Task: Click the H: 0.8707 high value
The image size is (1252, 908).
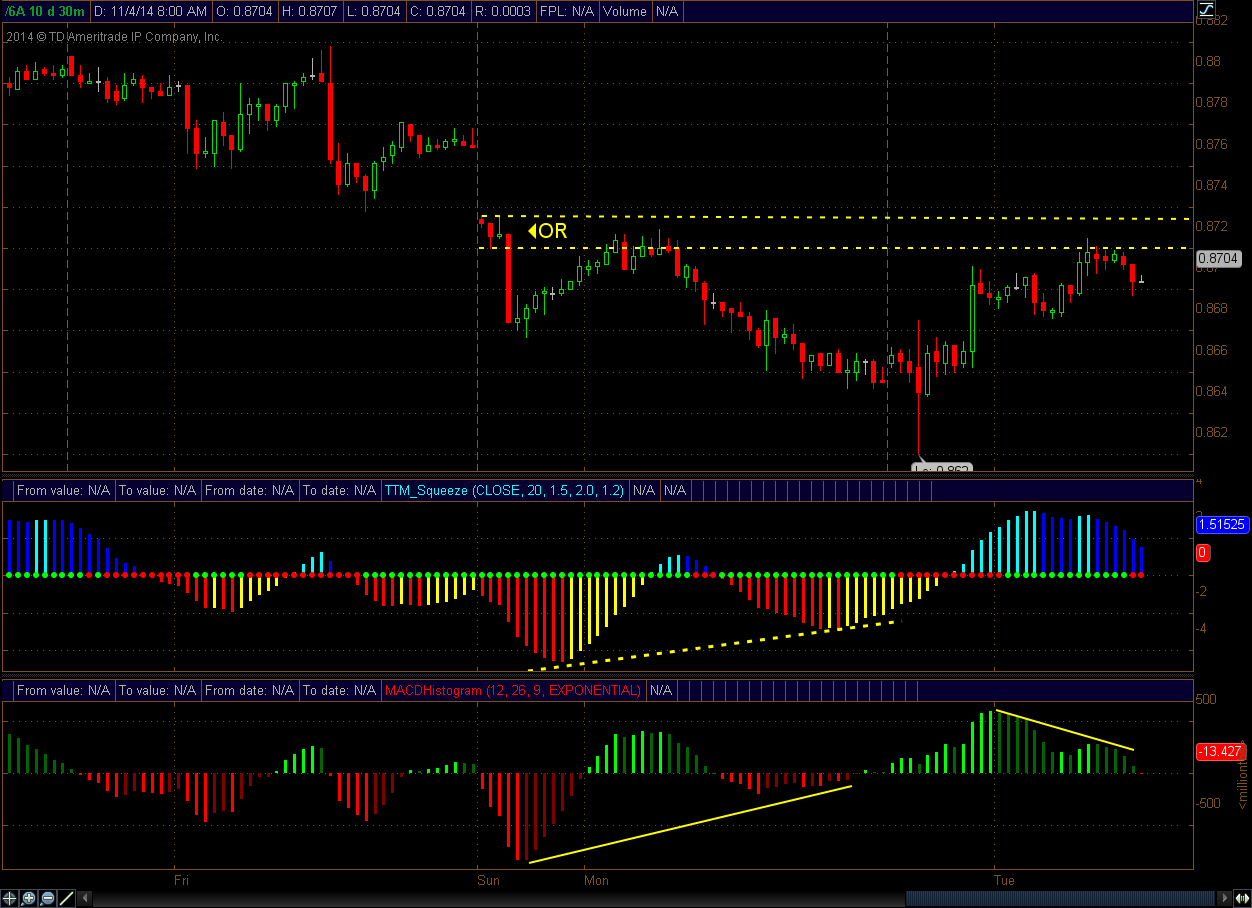Action: 310,11
